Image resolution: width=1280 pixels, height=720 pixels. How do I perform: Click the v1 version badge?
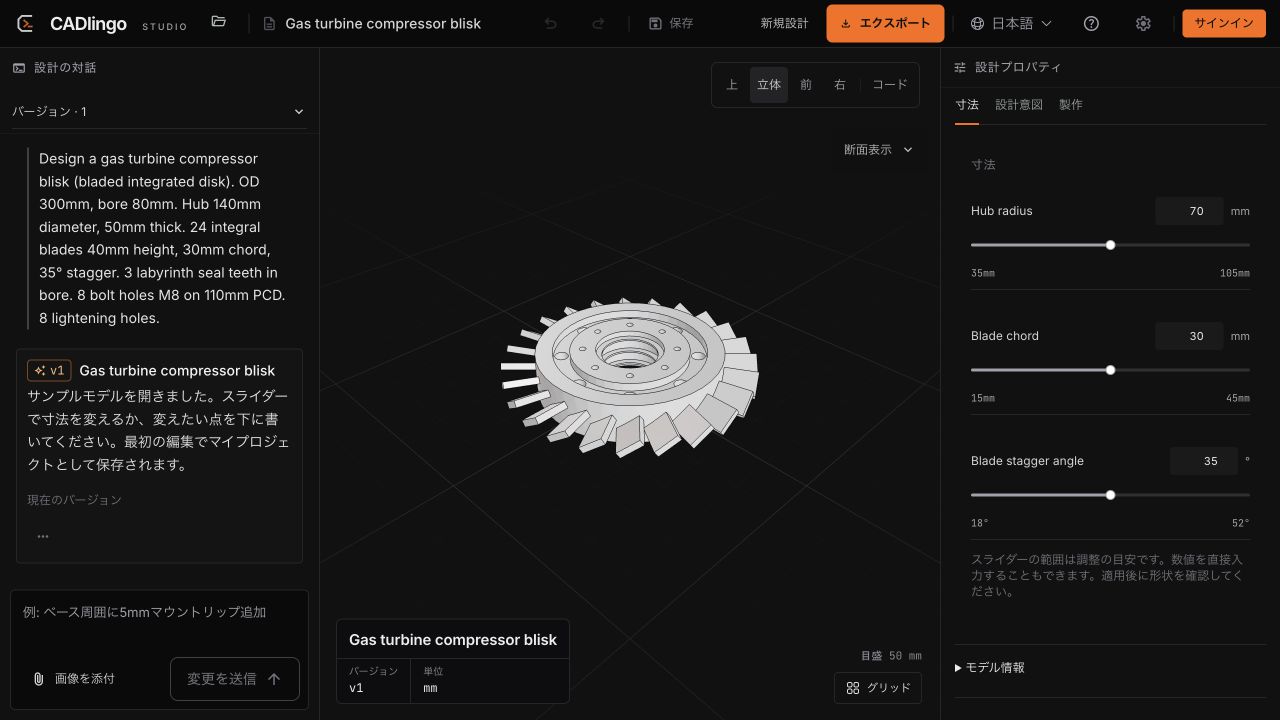[49, 370]
